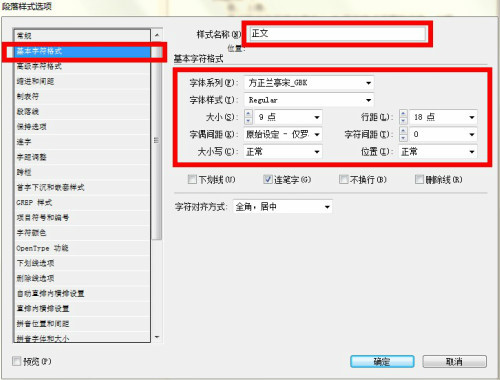Toggle the 连笔字 ligatures checkbox
The height and width of the screenshot is (380, 500).
click(x=268, y=179)
